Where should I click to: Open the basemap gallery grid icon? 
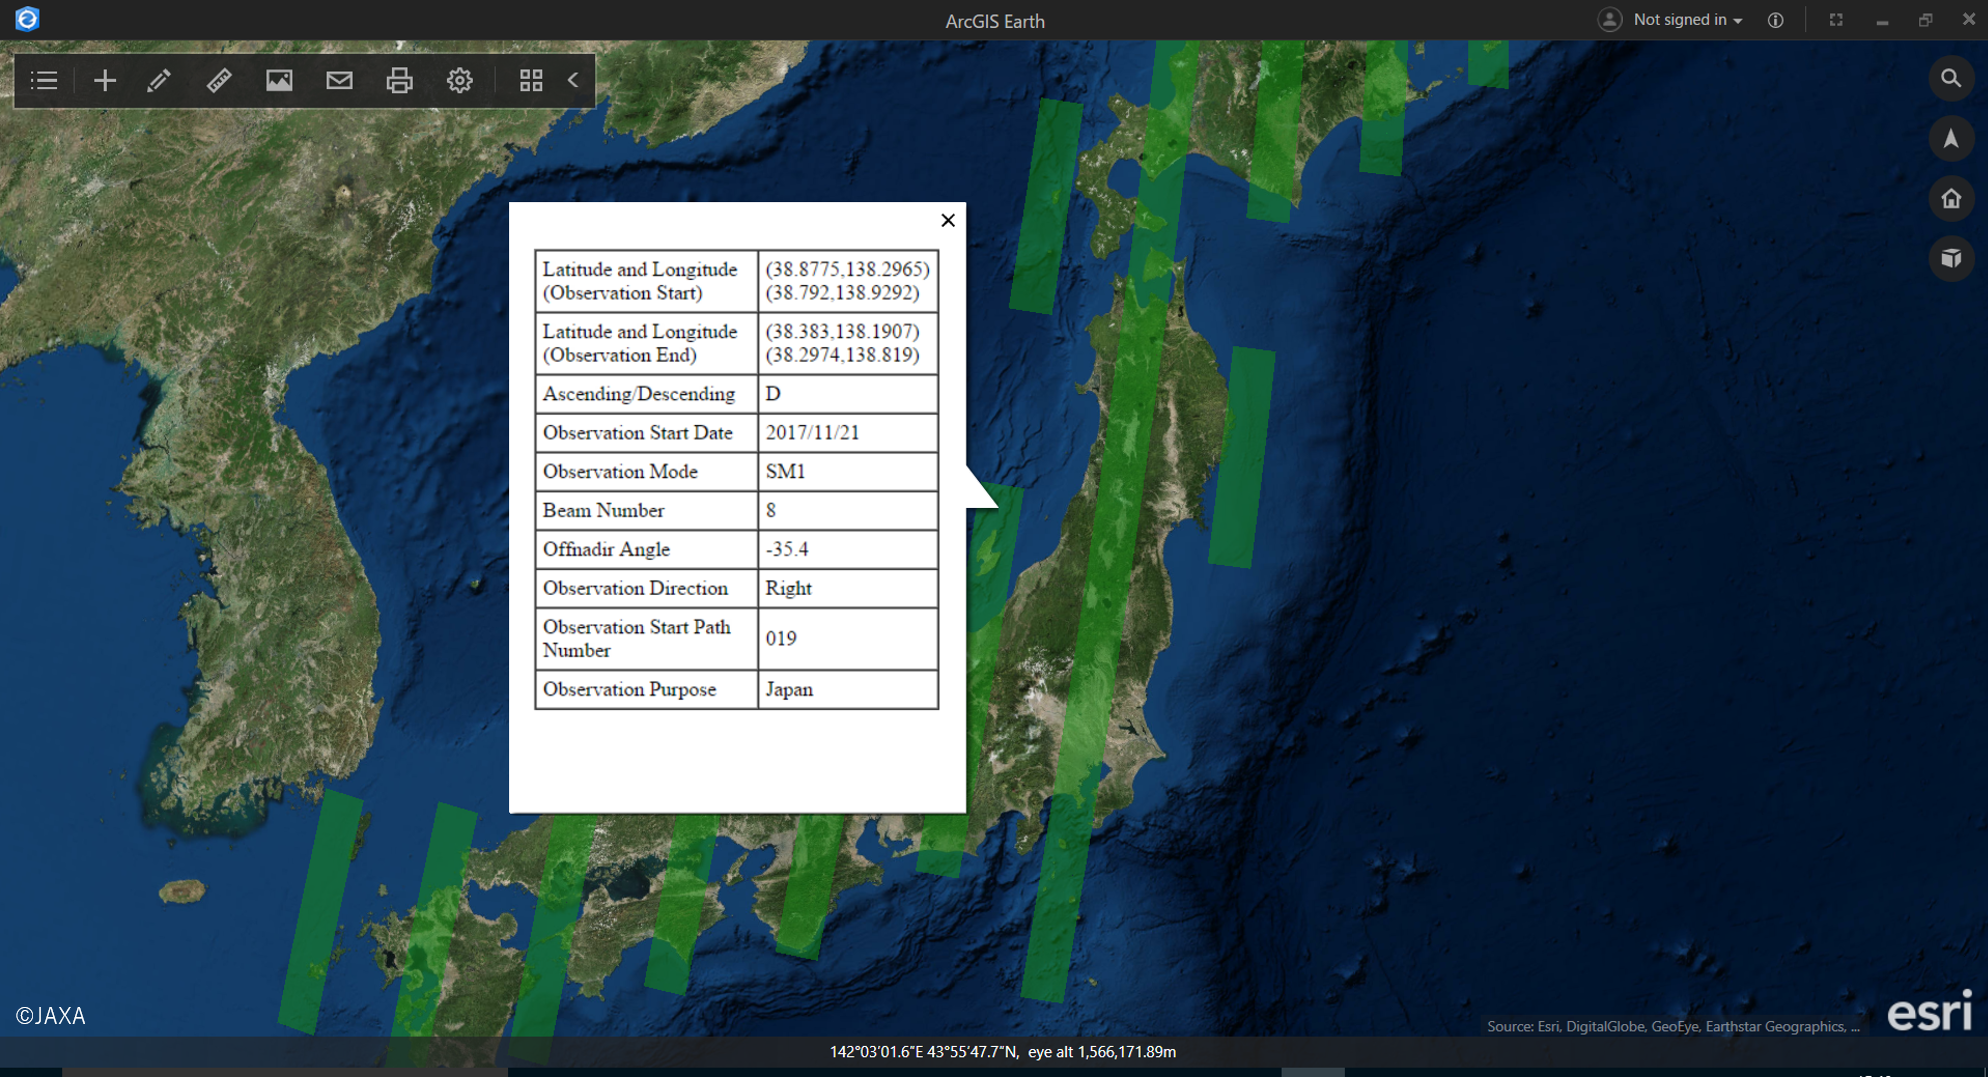pyautogui.click(x=531, y=81)
